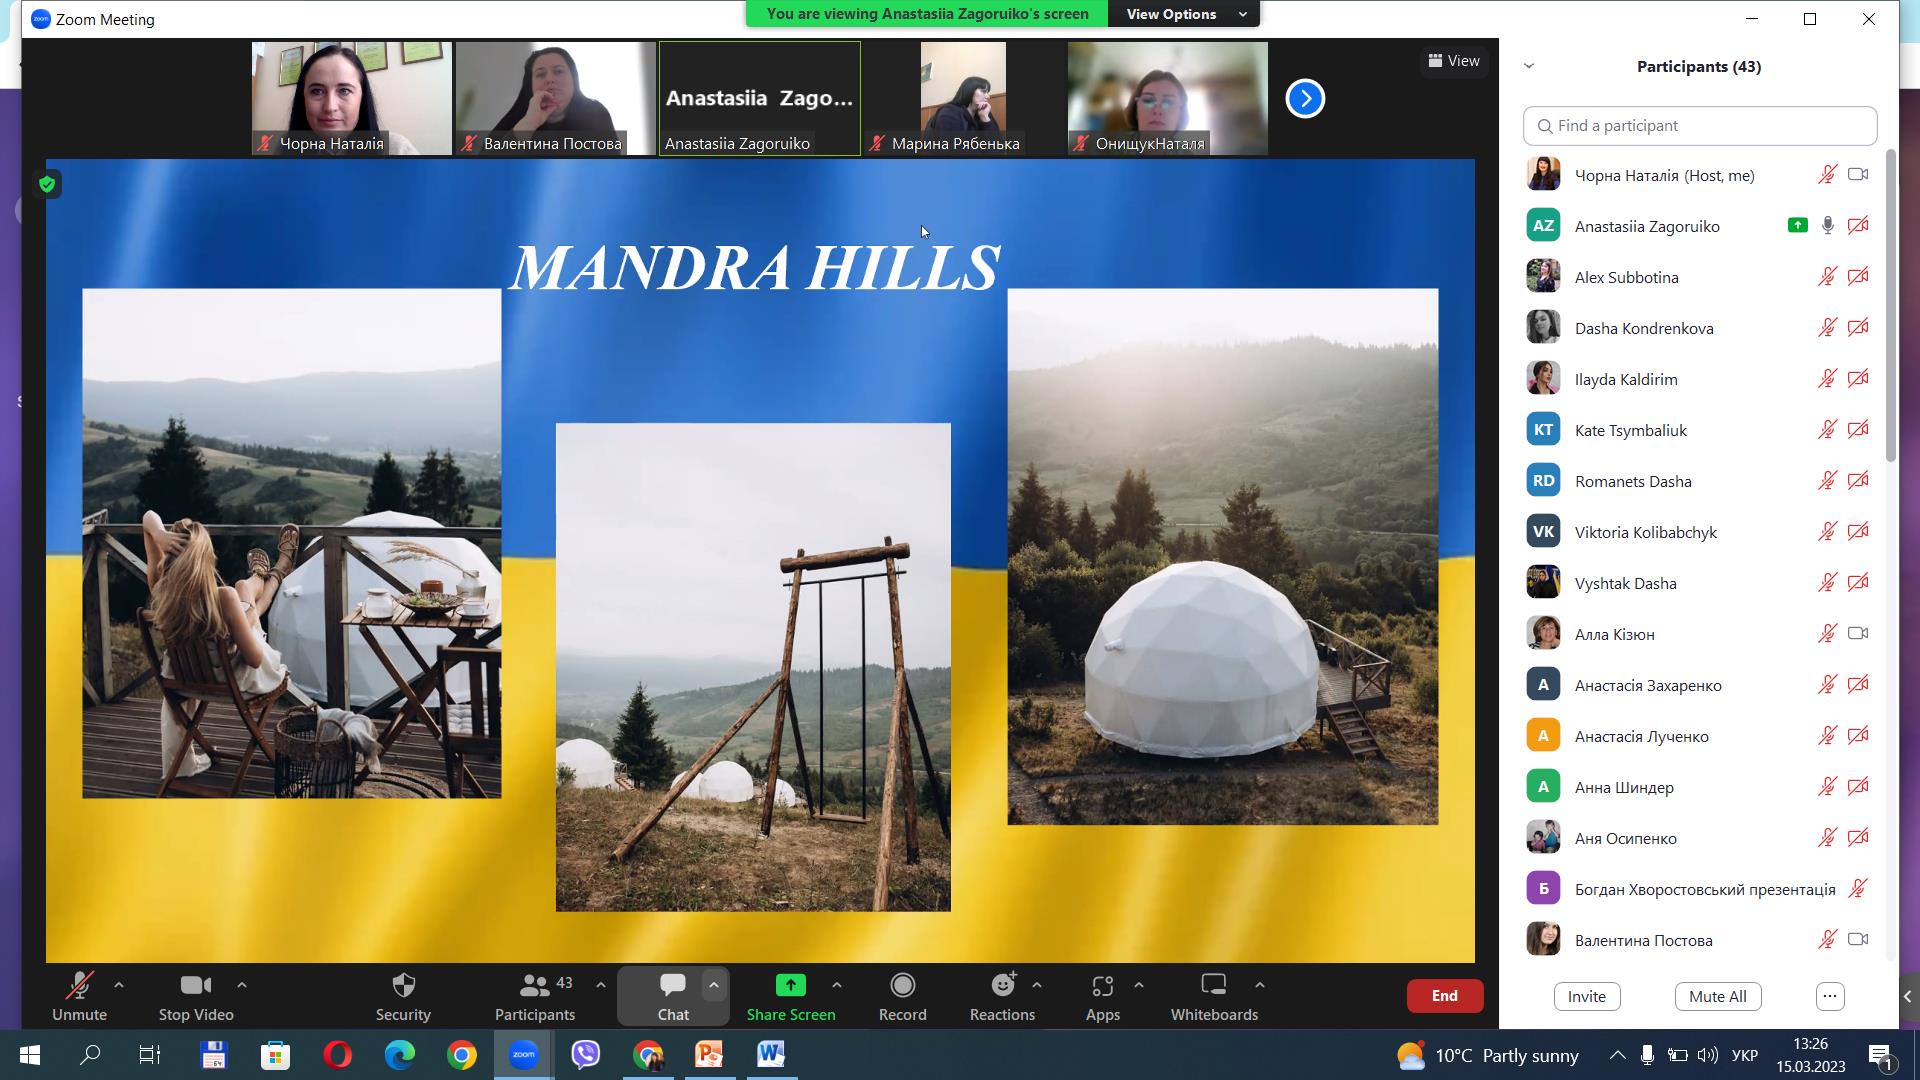The height and width of the screenshot is (1080, 1920).
Task: Open the Chat panel
Action: (x=672, y=987)
